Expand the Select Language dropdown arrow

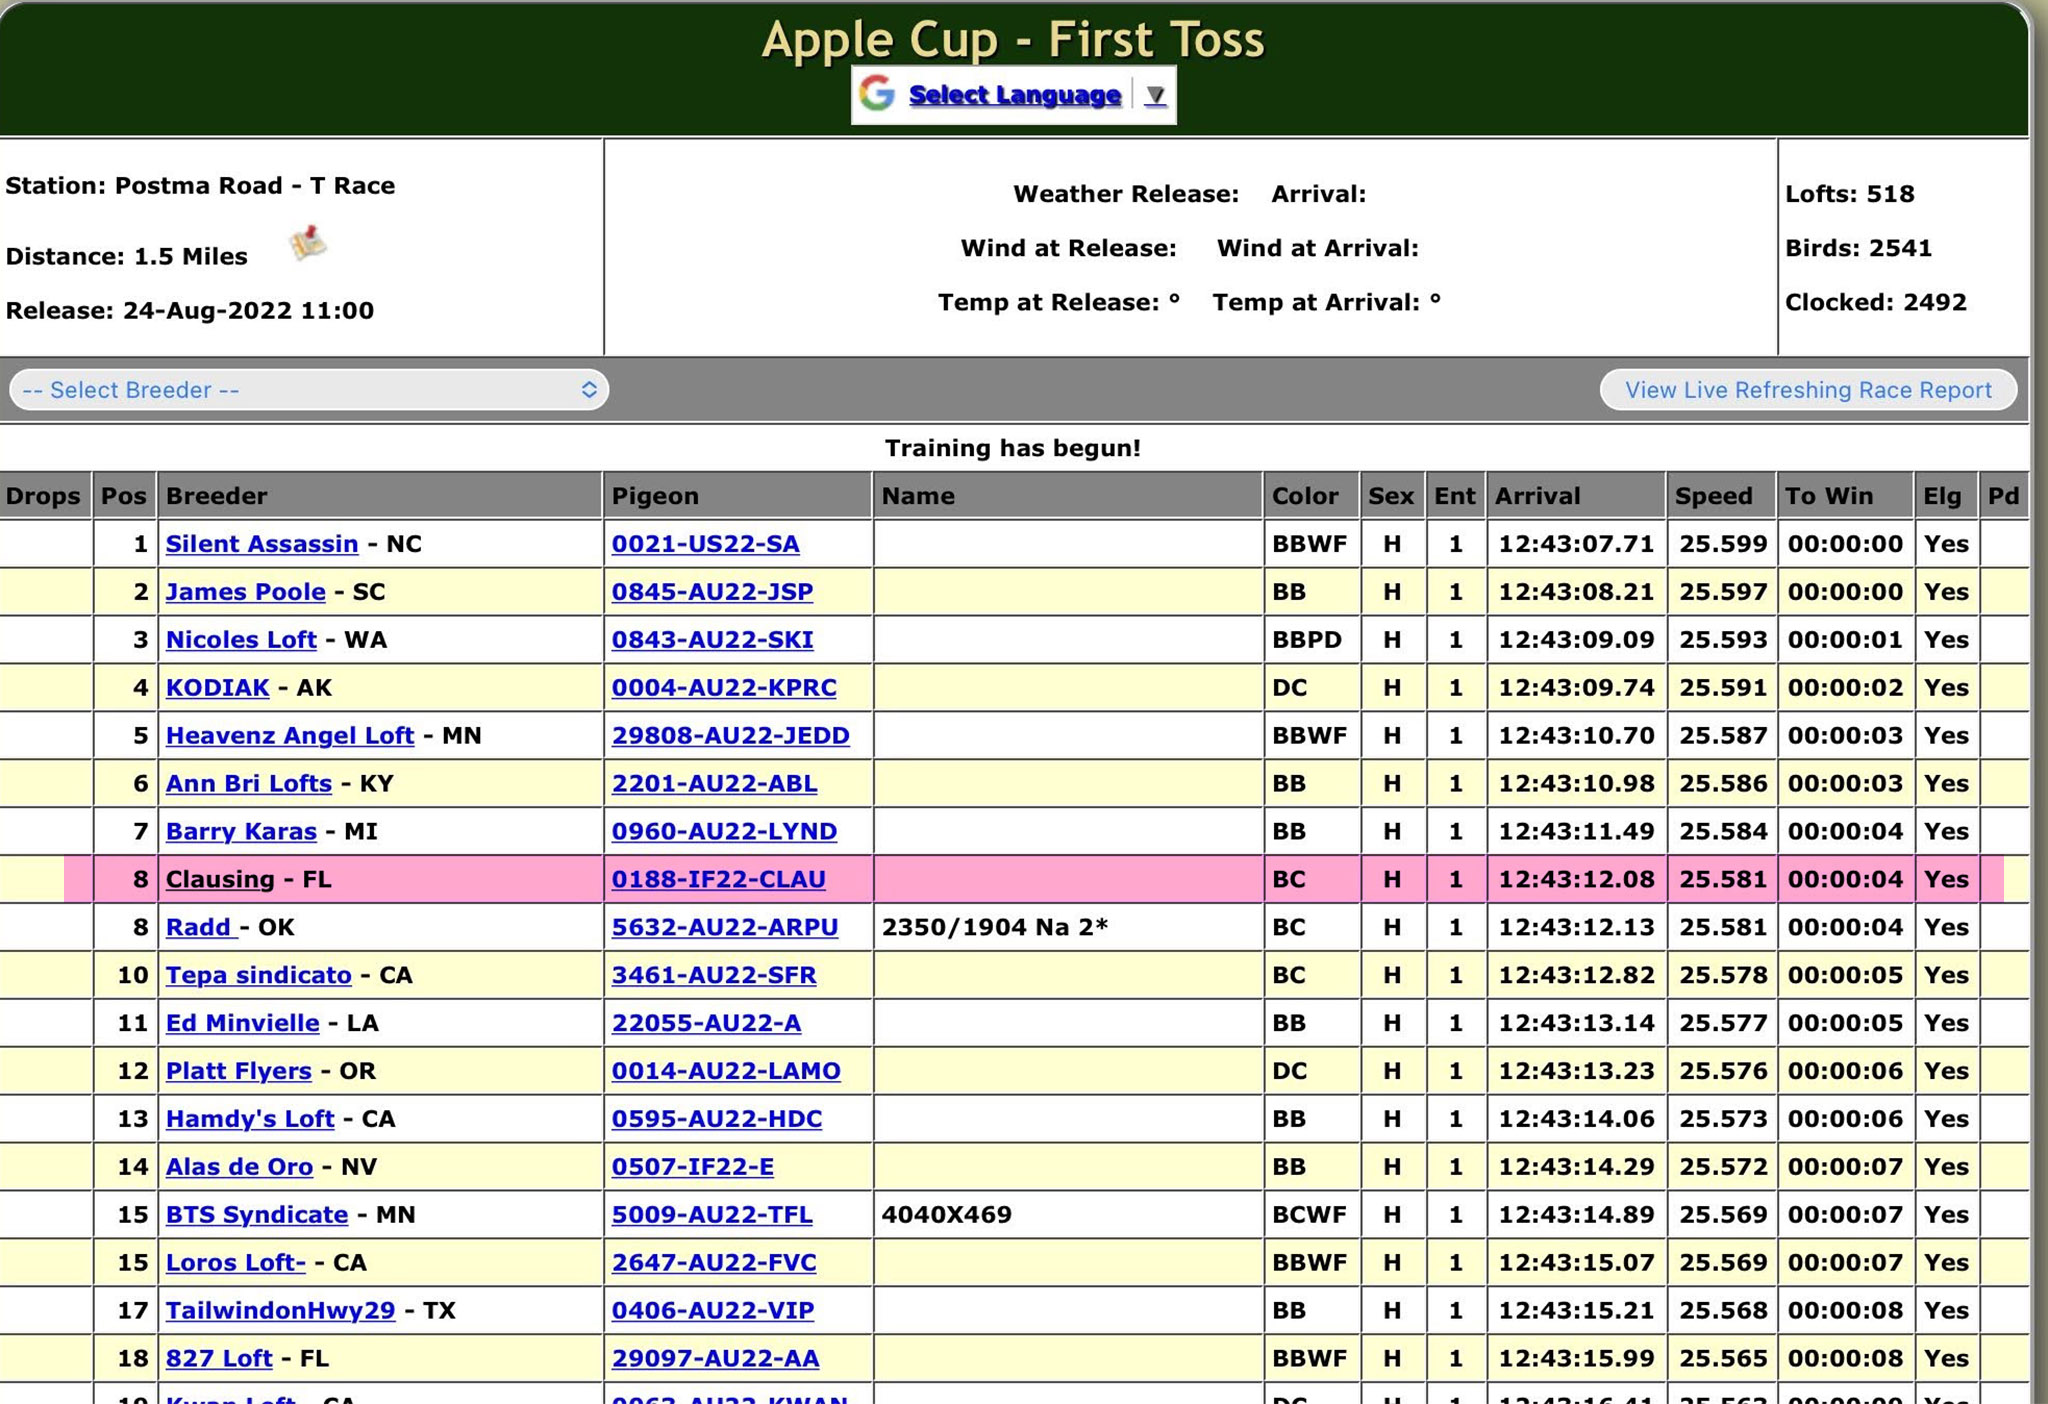click(1155, 95)
